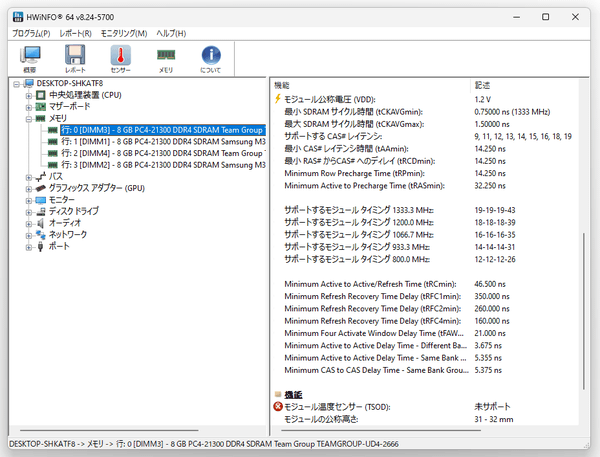The width and height of the screenshot is (600, 457).
Task: Click the memory icon beside 行: 1 [DIMM1]
Action: [52, 142]
